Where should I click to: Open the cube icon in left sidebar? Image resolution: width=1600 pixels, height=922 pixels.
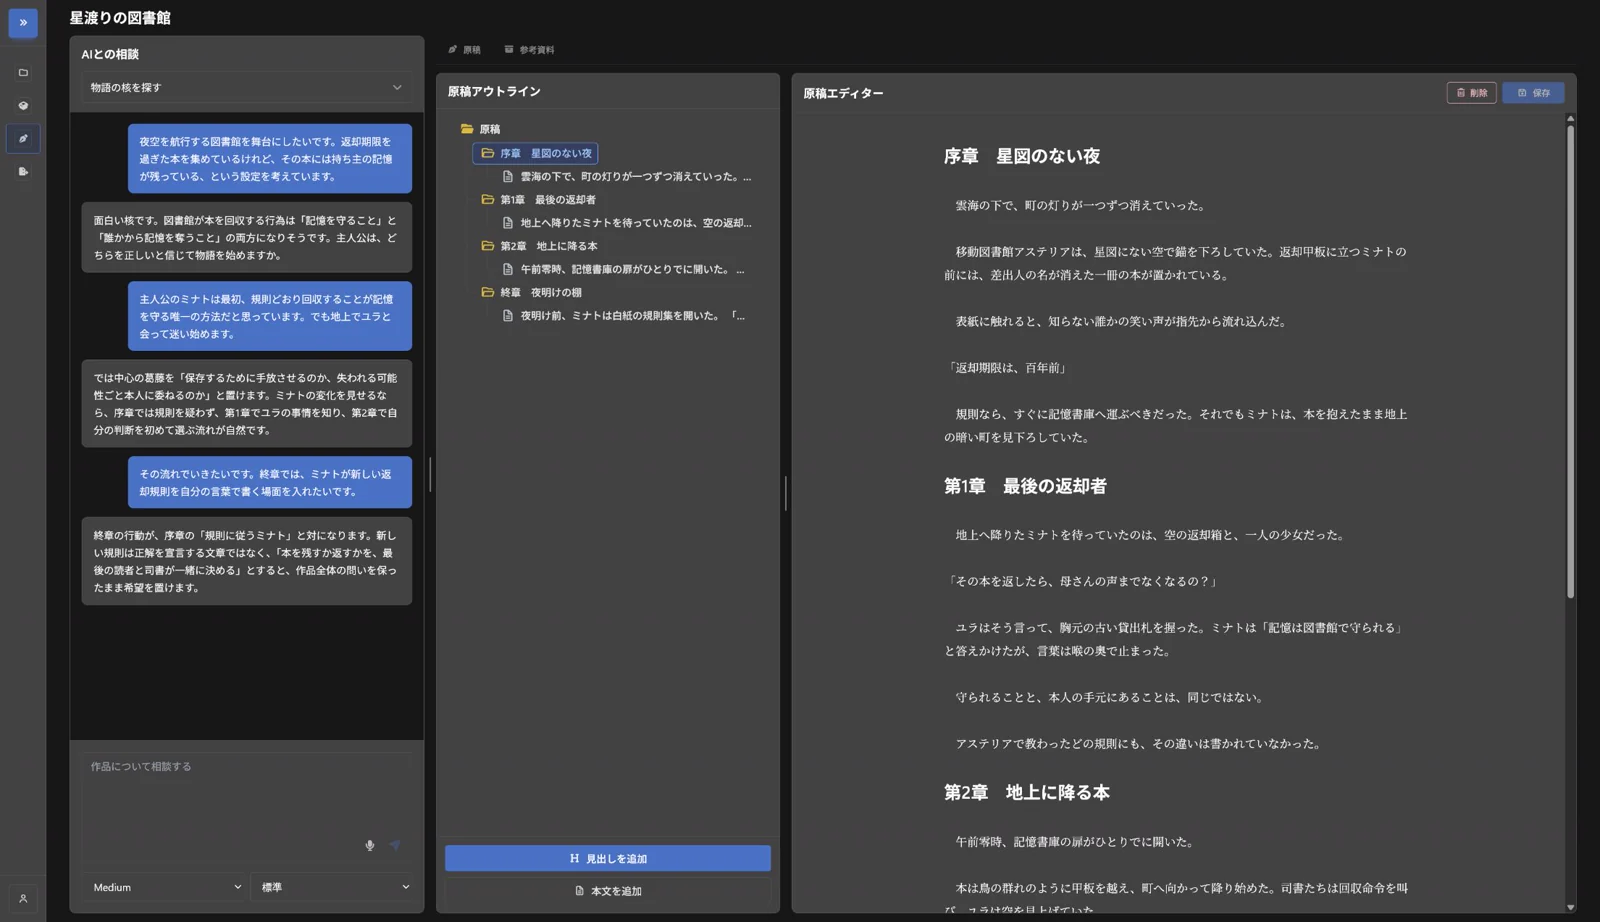[23, 106]
